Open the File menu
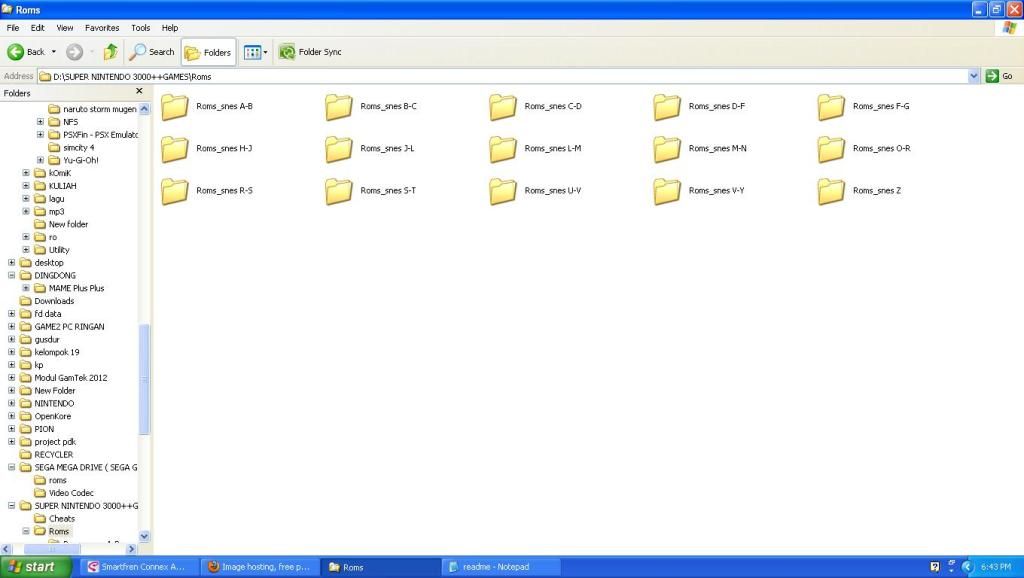The image size is (1024, 578). pyautogui.click(x=12, y=28)
